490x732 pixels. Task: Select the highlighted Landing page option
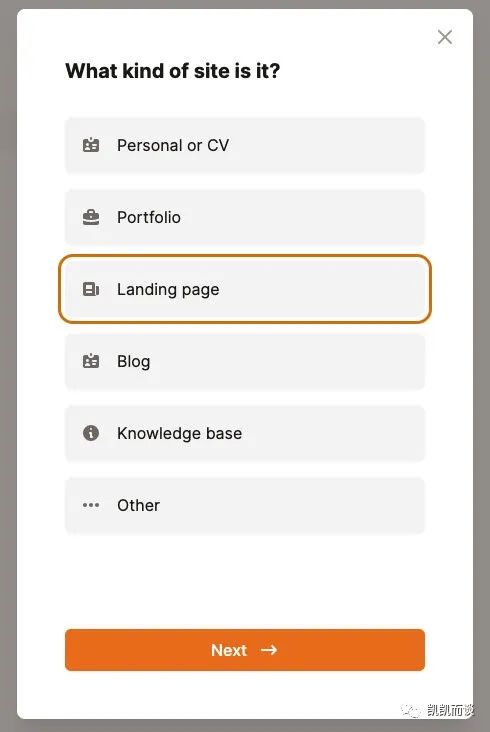245,289
